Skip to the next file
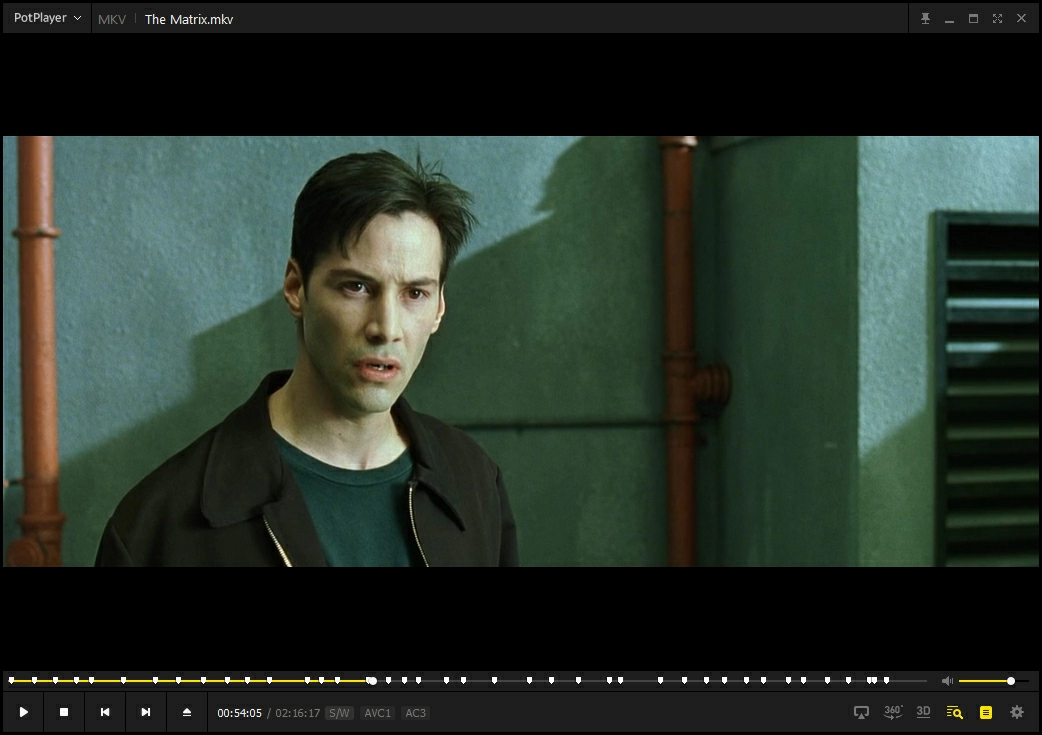The height and width of the screenshot is (735, 1042). [x=146, y=712]
